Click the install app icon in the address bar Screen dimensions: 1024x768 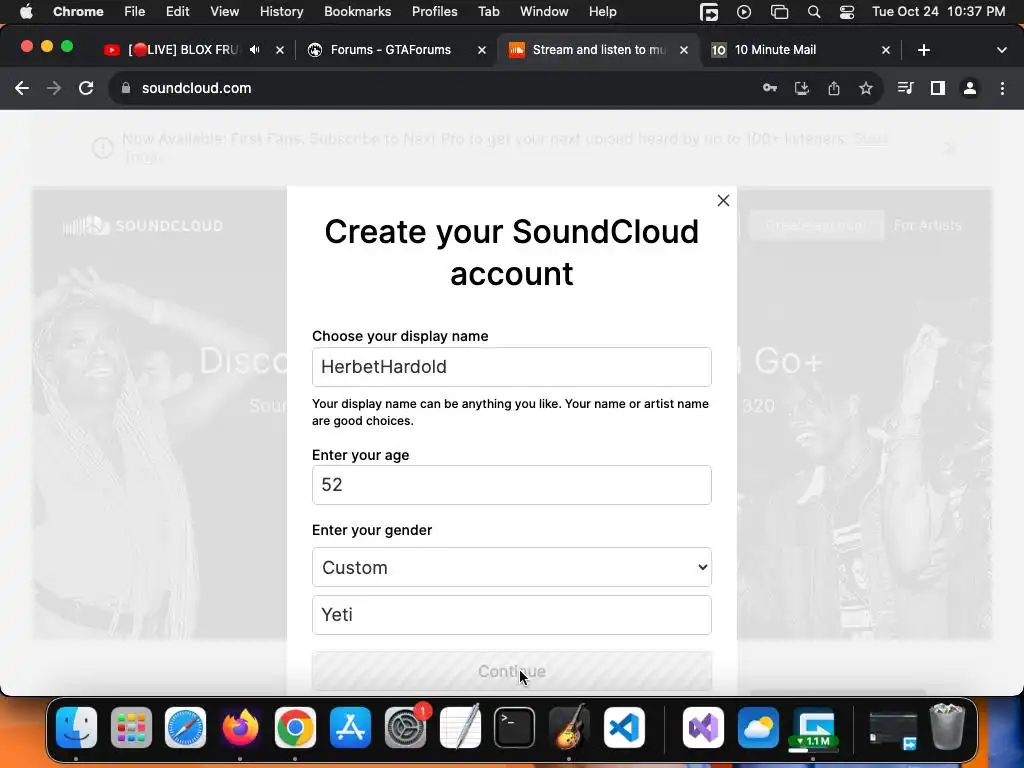pyautogui.click(x=802, y=88)
